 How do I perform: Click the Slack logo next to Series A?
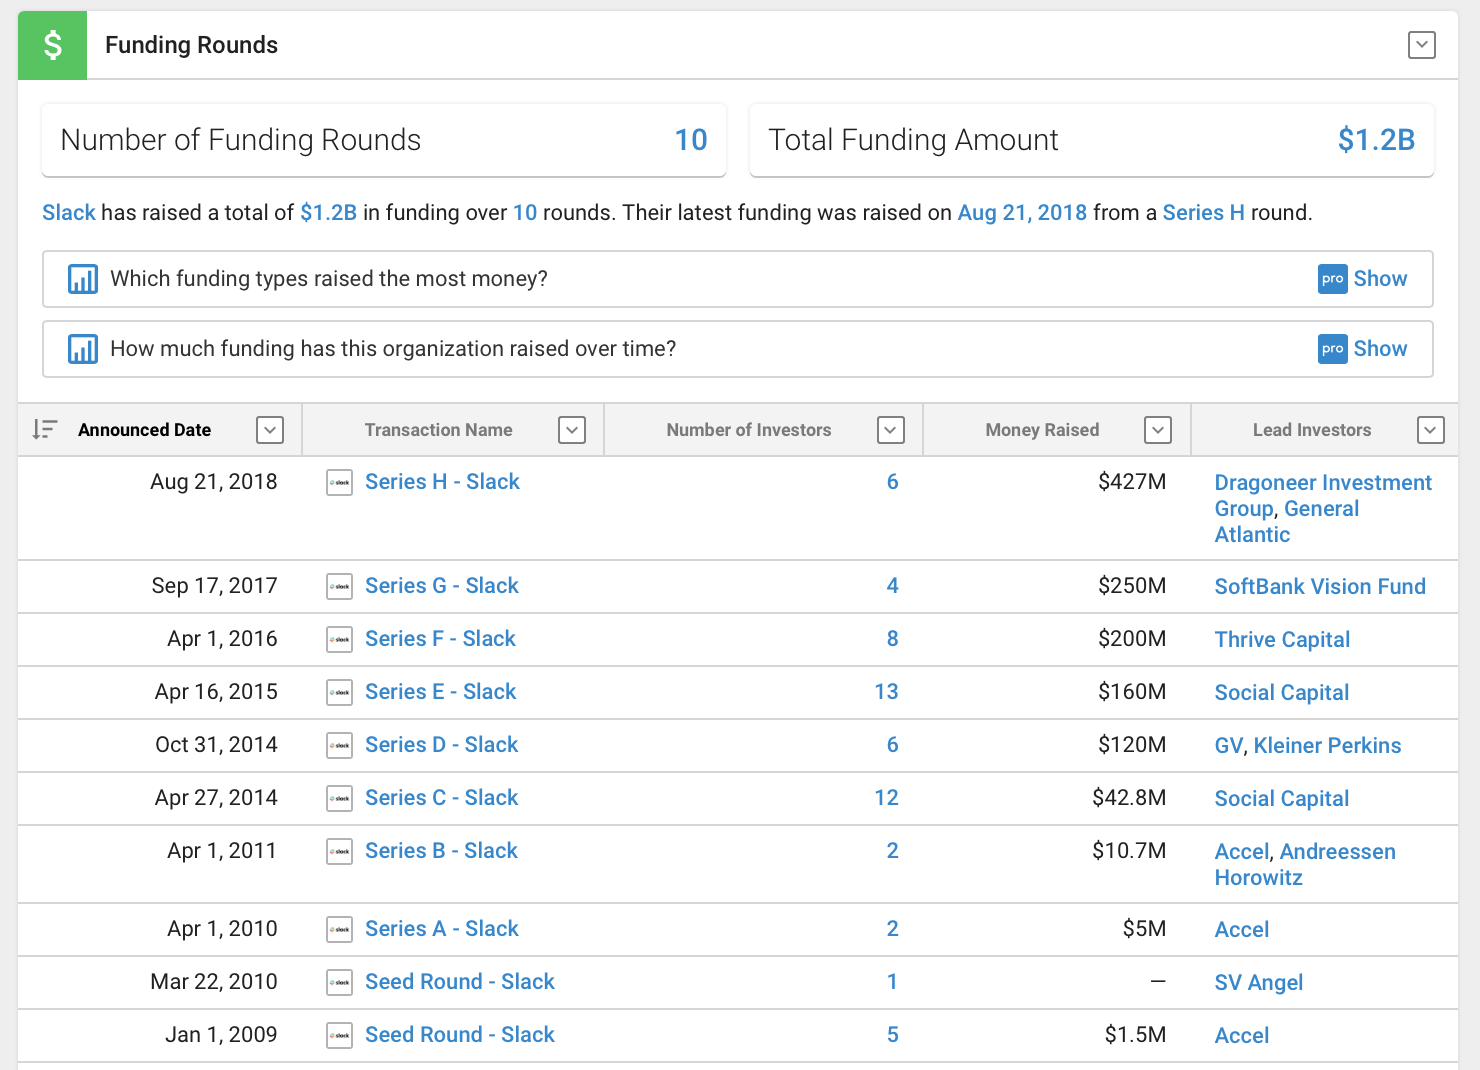point(340,930)
